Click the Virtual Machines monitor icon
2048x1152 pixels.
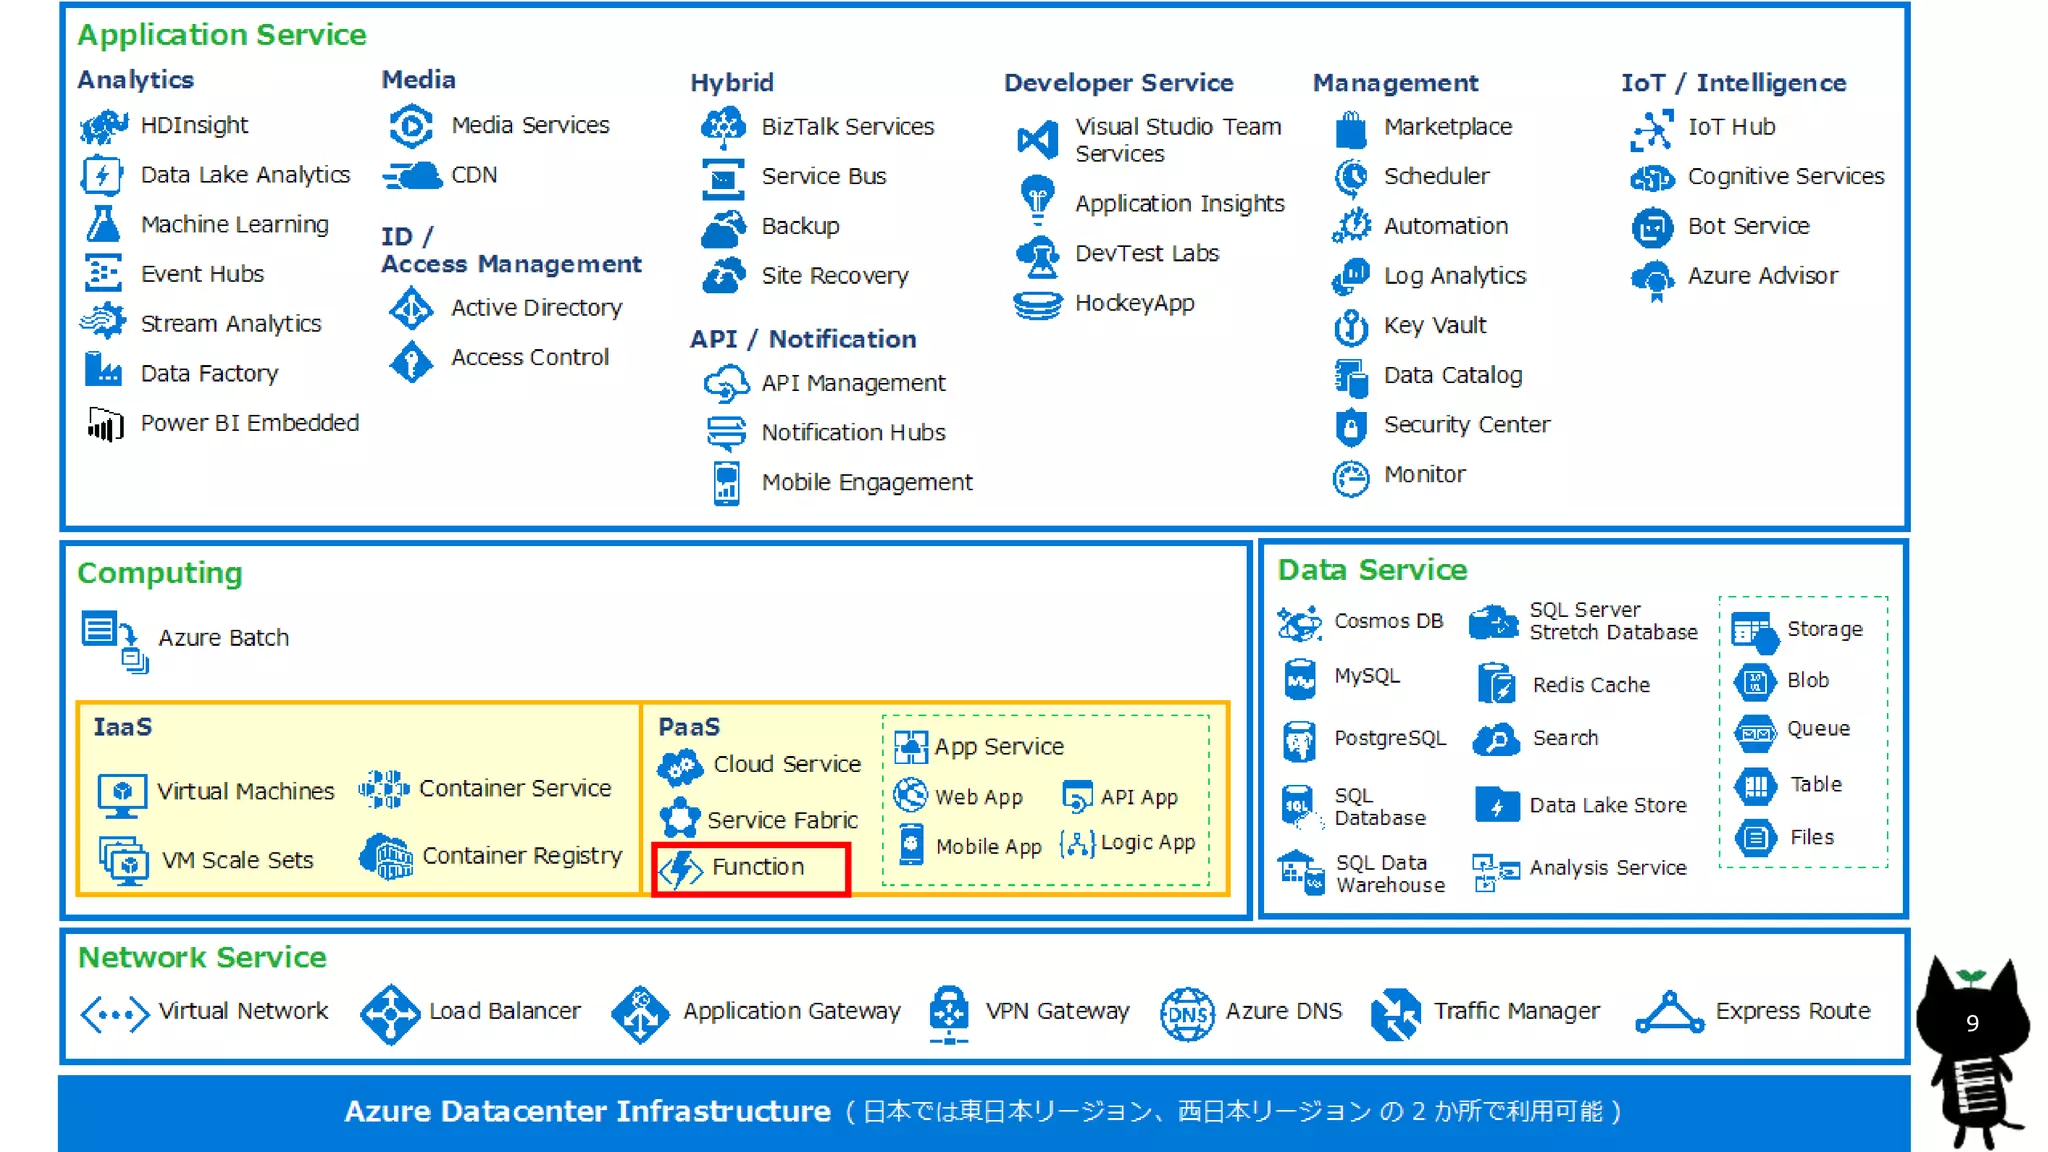[122, 794]
